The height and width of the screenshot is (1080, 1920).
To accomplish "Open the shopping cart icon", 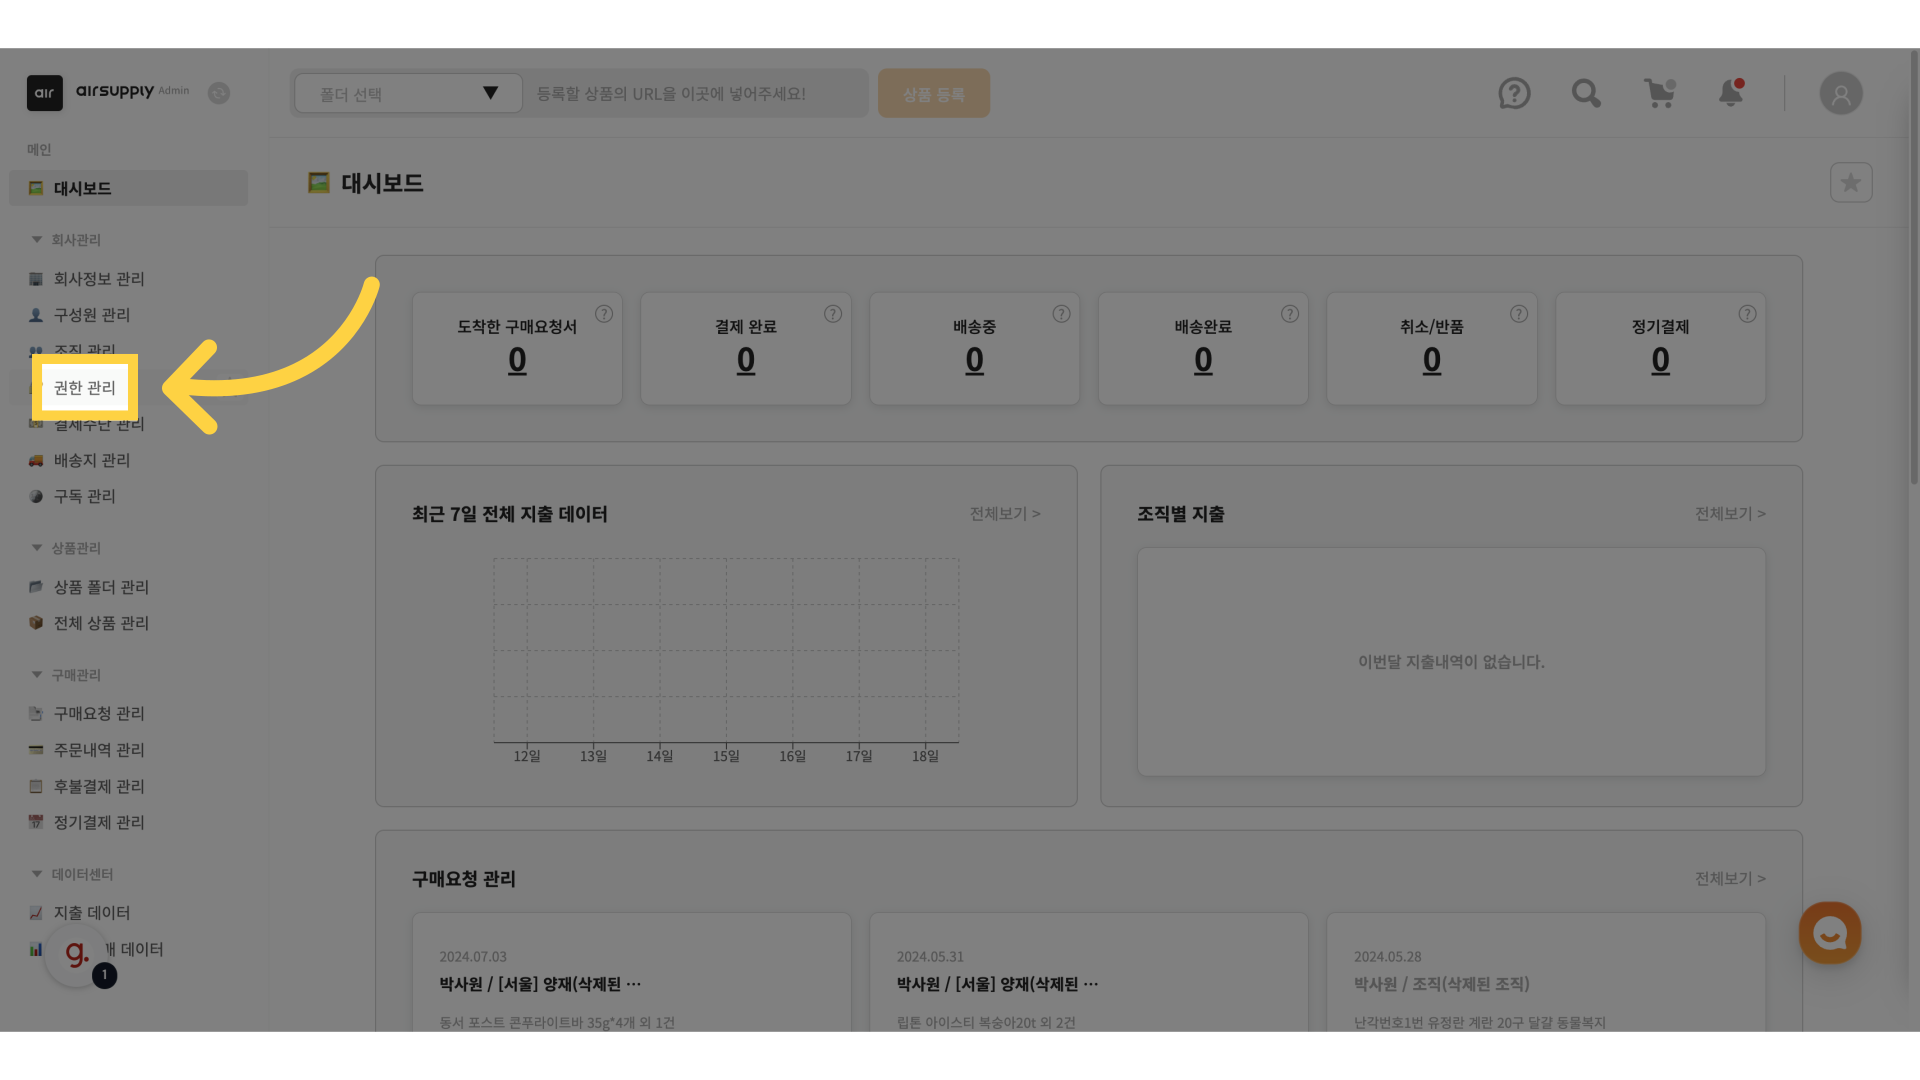I will [1660, 93].
